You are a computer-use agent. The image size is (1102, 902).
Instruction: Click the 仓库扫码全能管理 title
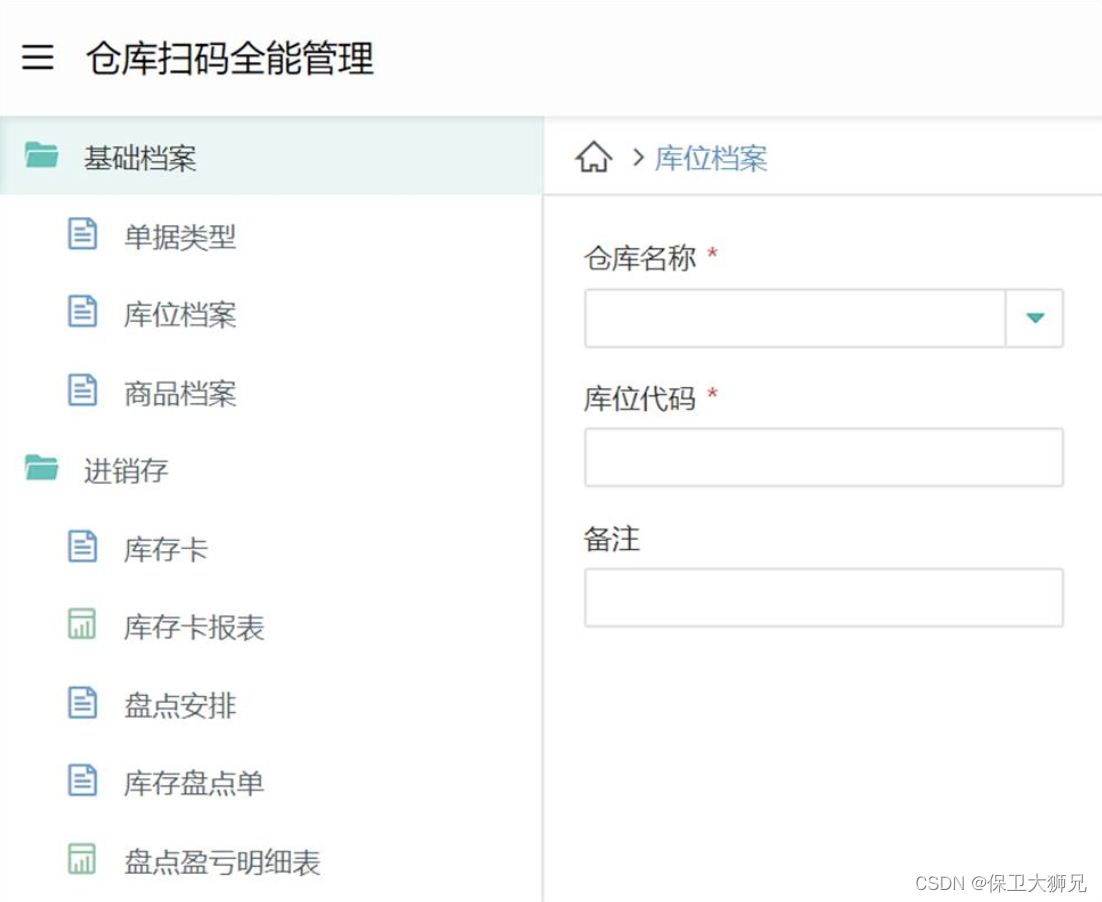pos(230,58)
